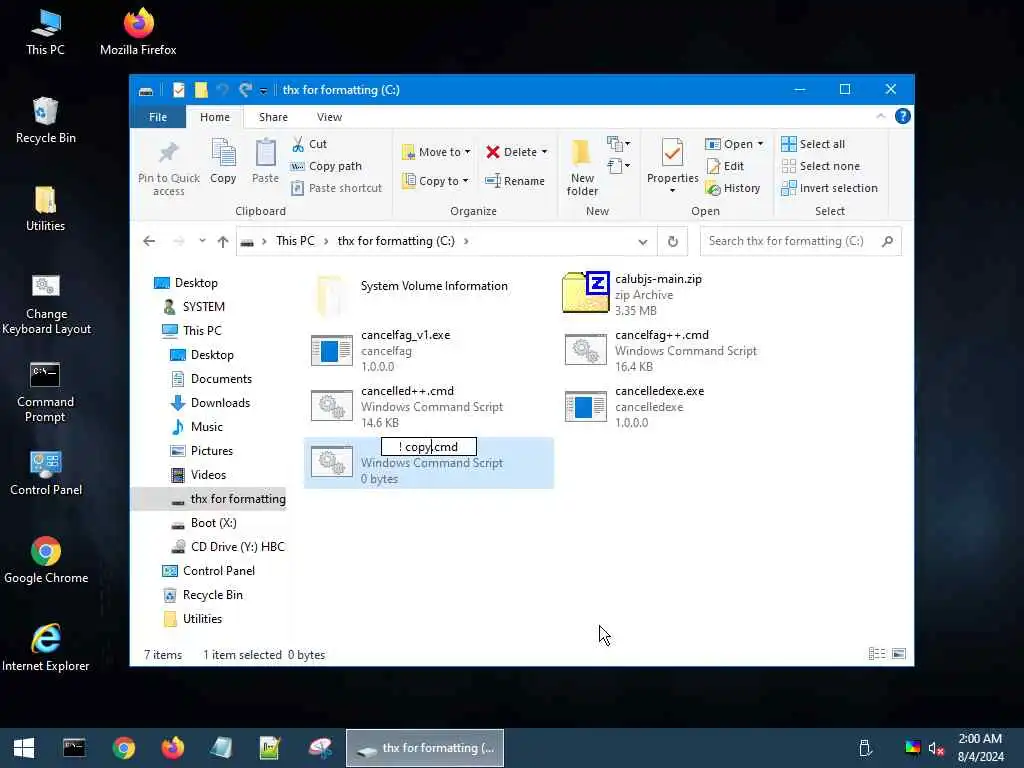1024x768 pixels.
Task: Click Invert selection in ribbon
Action: point(829,188)
